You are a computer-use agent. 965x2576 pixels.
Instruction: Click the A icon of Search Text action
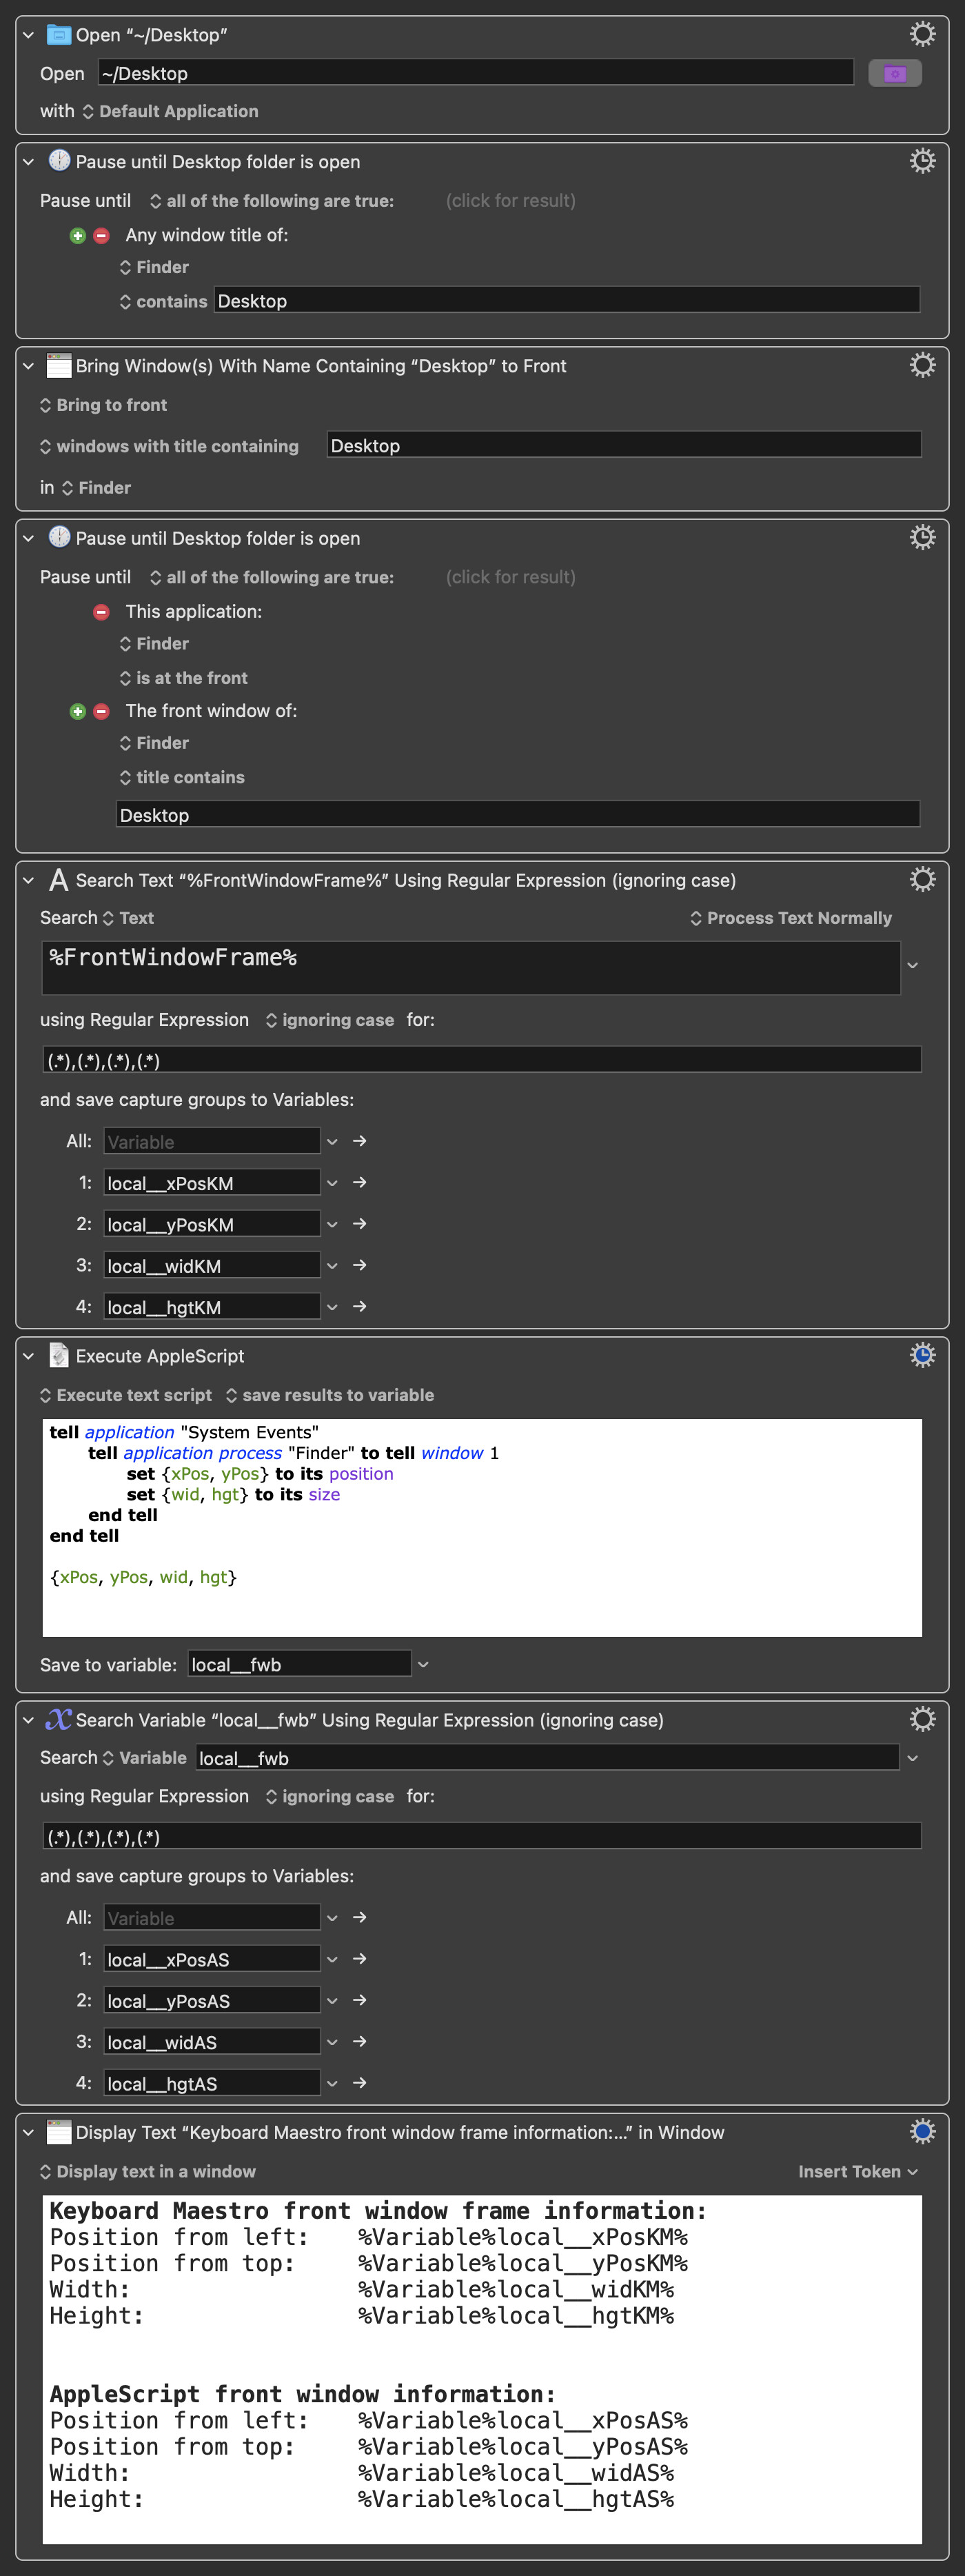coord(59,880)
